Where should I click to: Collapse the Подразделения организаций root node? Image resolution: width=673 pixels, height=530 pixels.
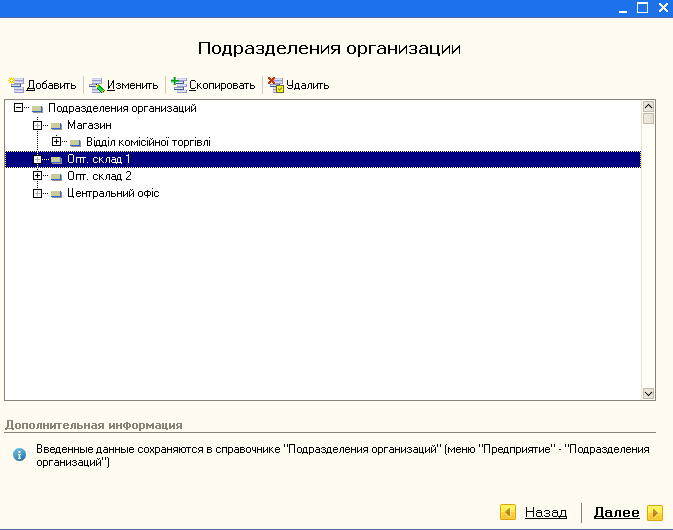pyautogui.click(x=18, y=108)
